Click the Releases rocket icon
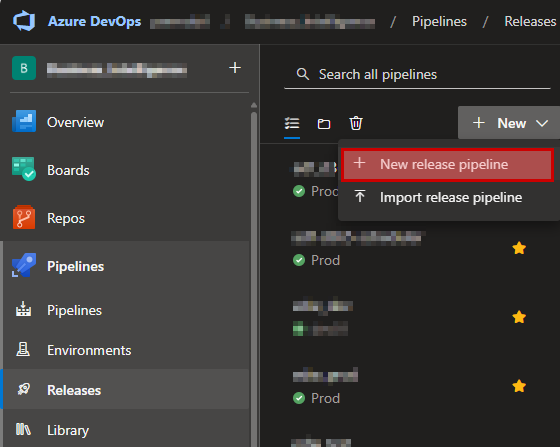Viewport: 560px width, 447px height. tap(24, 389)
